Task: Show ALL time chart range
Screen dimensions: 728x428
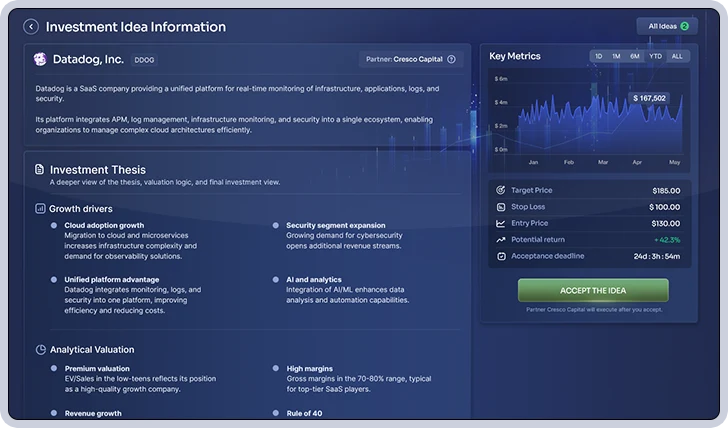Action: [677, 56]
